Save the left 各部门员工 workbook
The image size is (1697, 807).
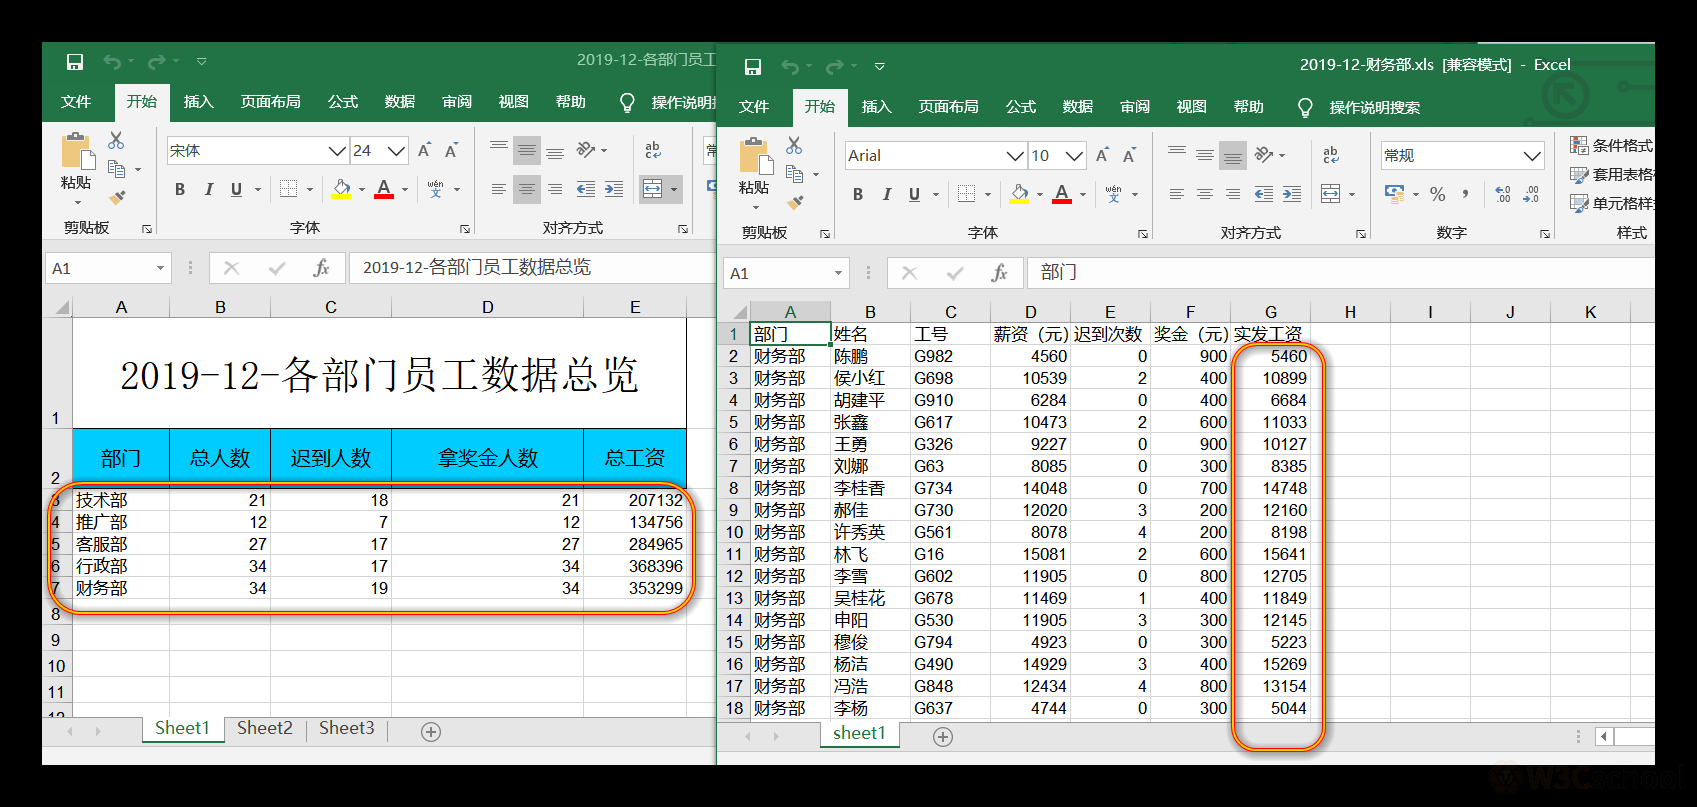pyautogui.click(x=75, y=62)
